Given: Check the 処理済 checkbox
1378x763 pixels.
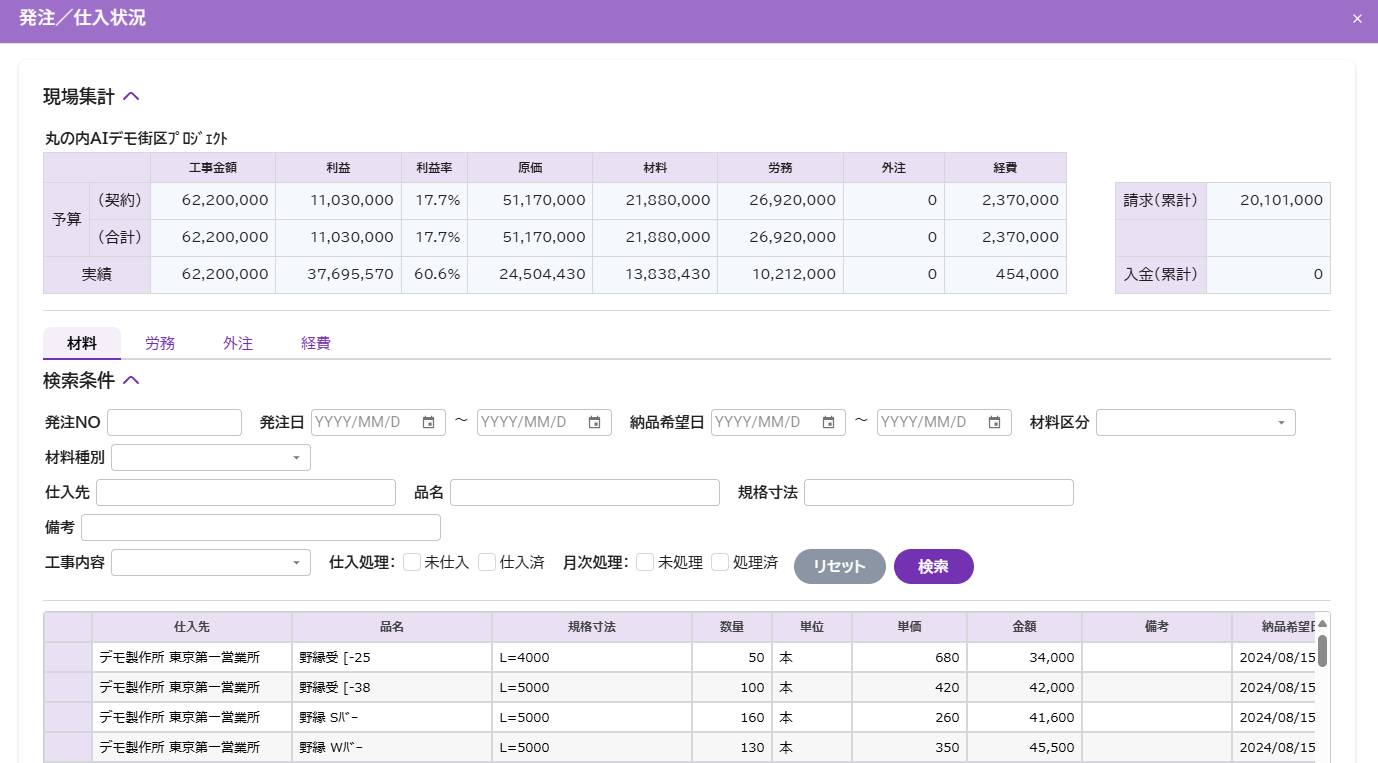Looking at the screenshot, I should coord(720,563).
